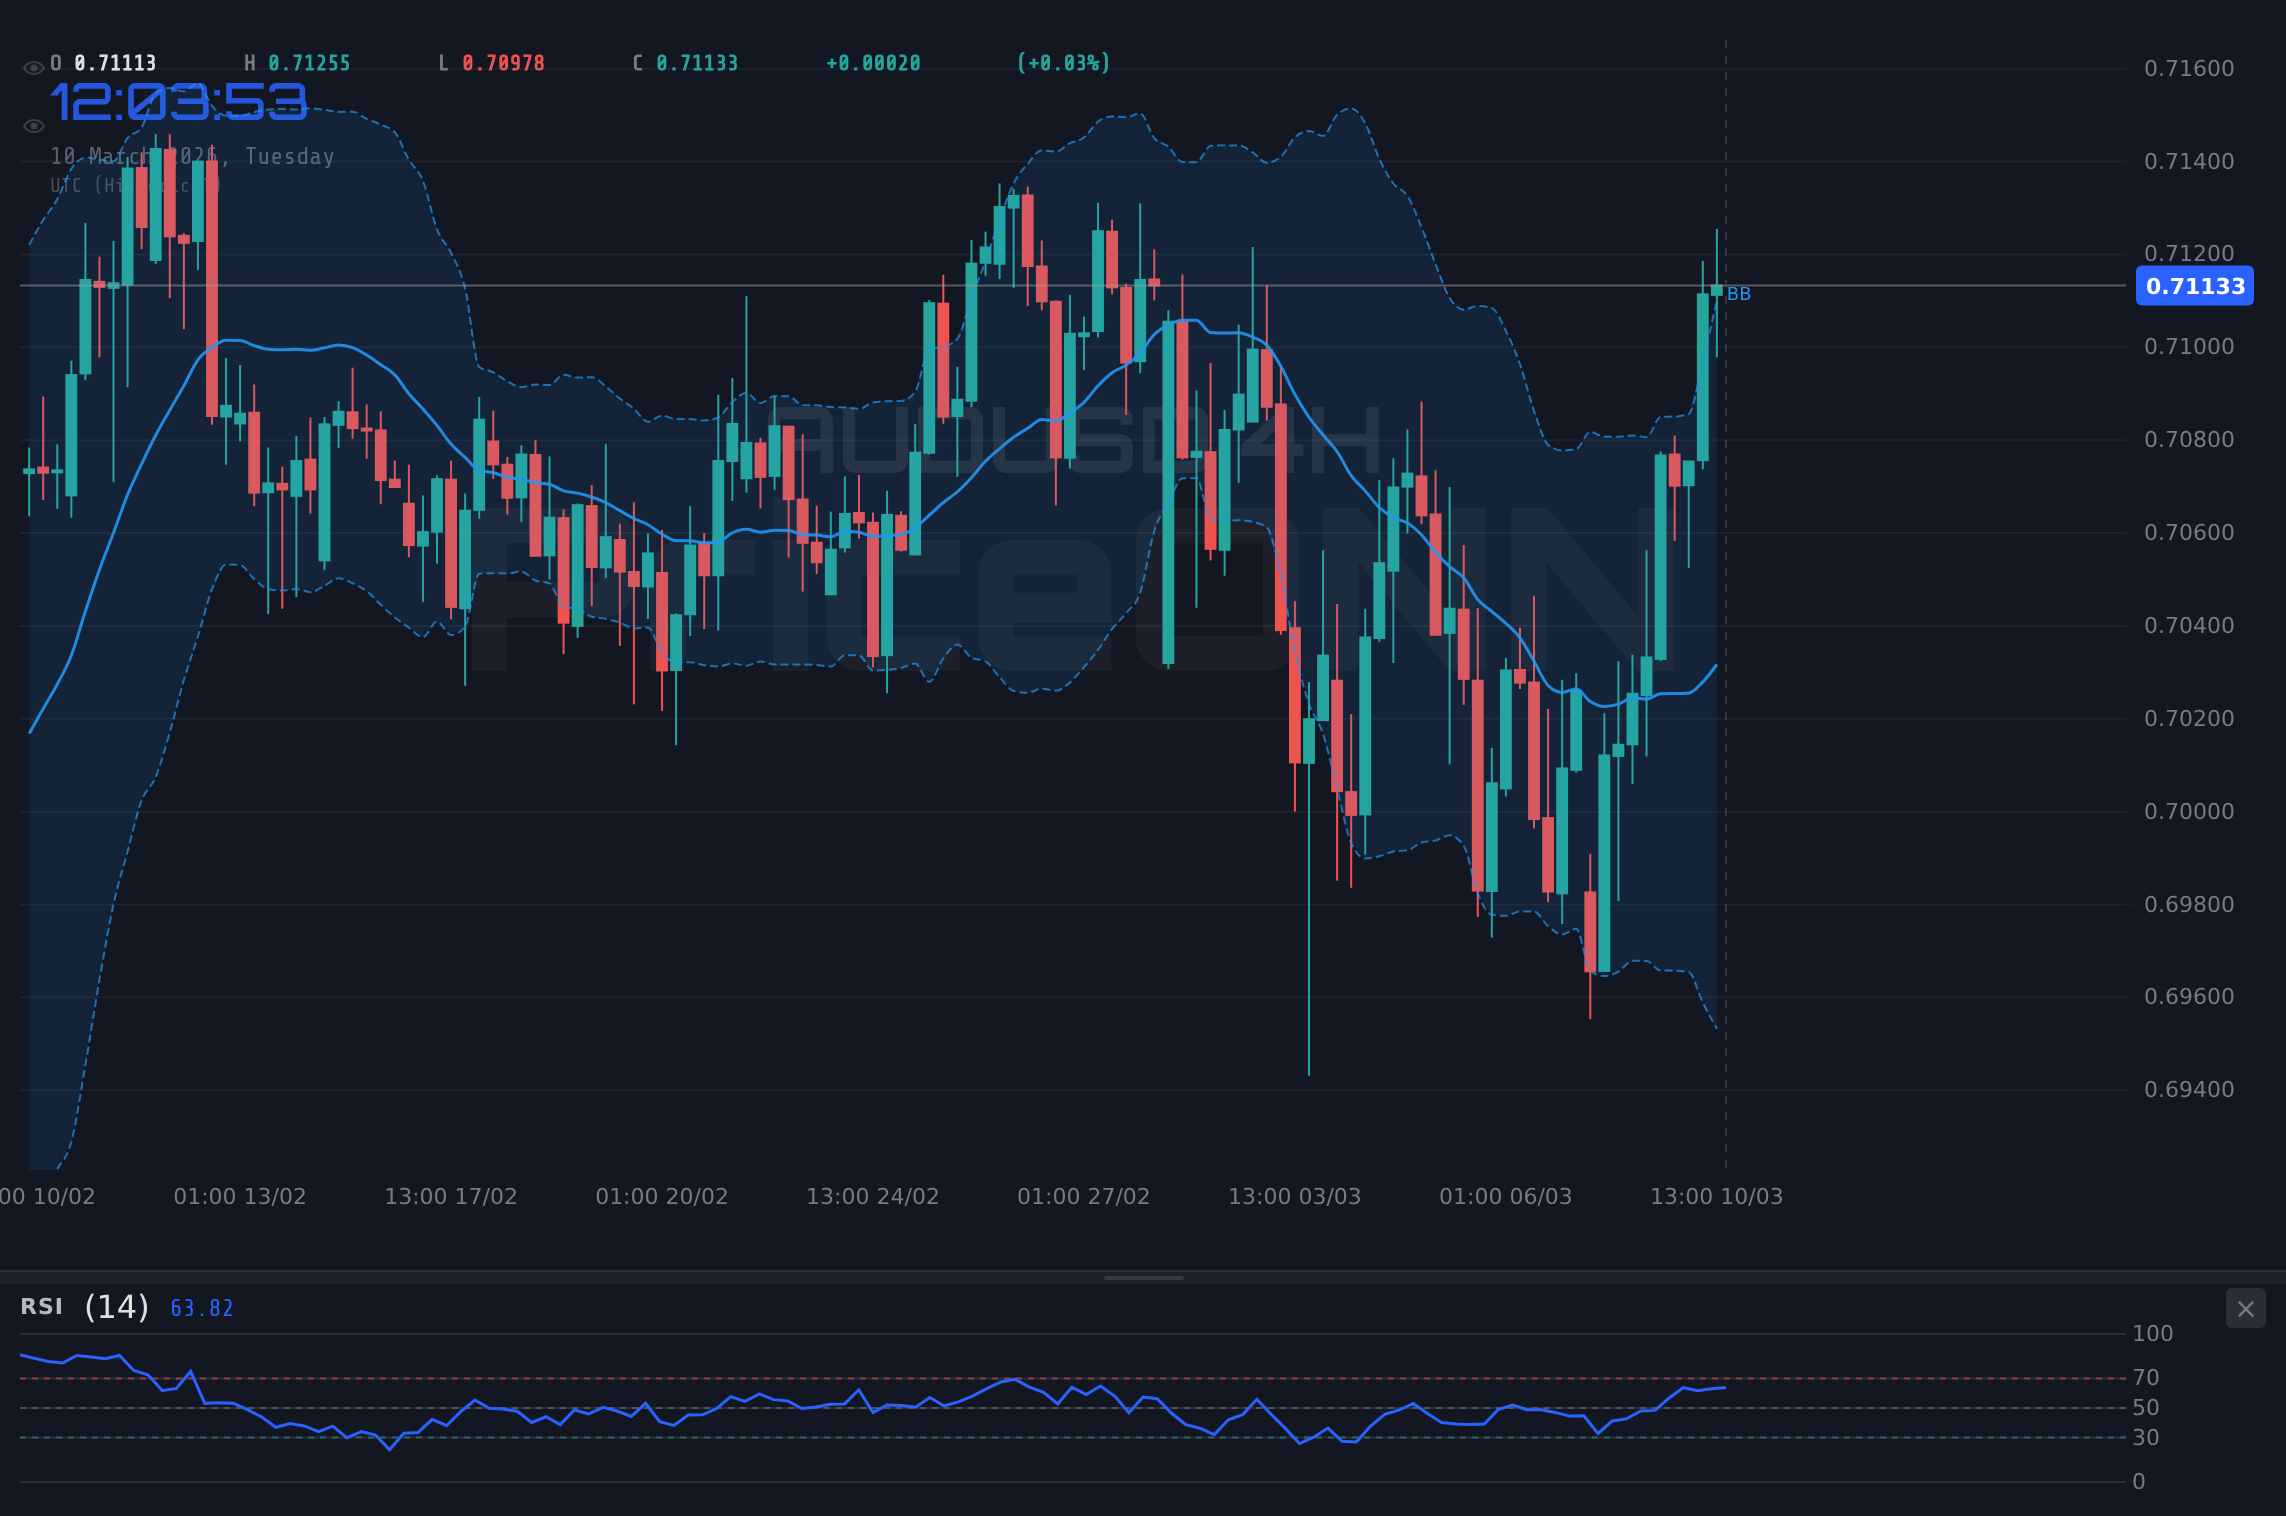This screenshot has width=2286, height=1516.
Task: Click the 0.70000 price axis label
Action: tap(2189, 812)
